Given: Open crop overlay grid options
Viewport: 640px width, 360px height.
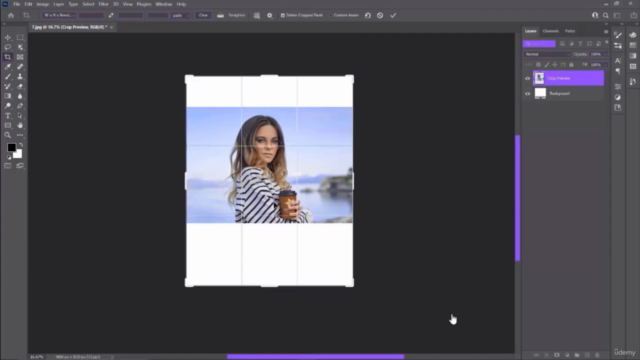Looking at the screenshot, I should tap(257, 16).
